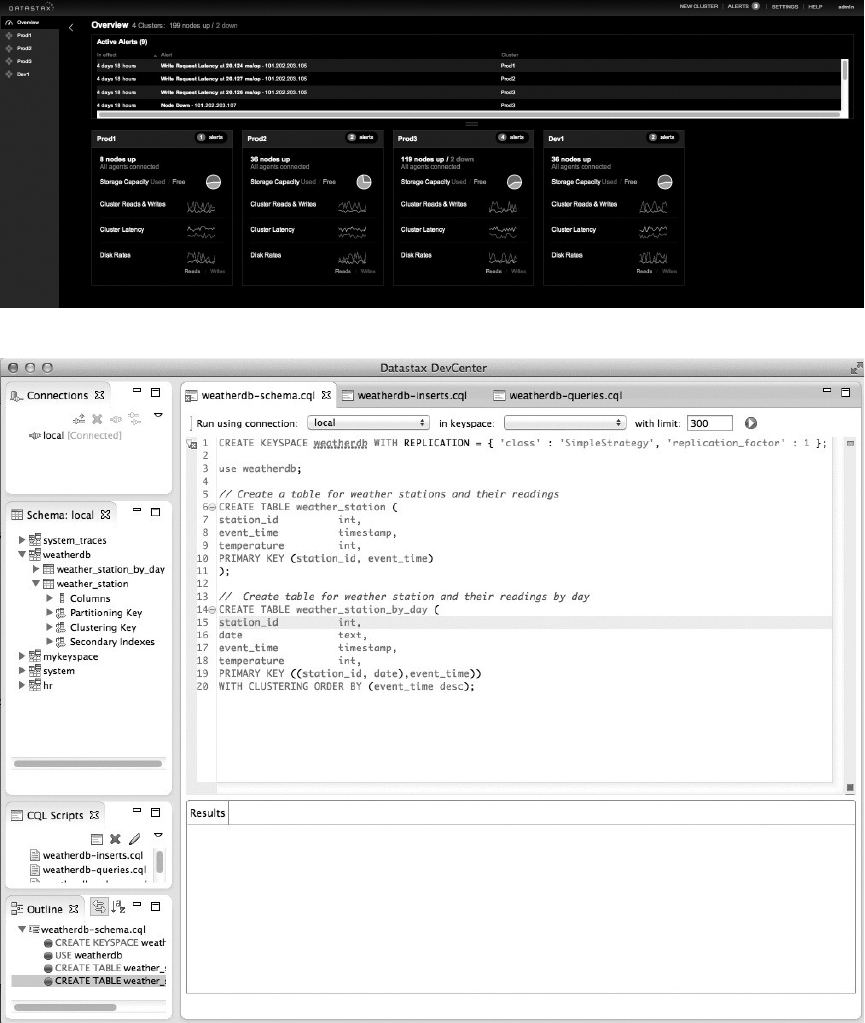
Task: Expand the system_traces keyspace
Action: click(22, 540)
